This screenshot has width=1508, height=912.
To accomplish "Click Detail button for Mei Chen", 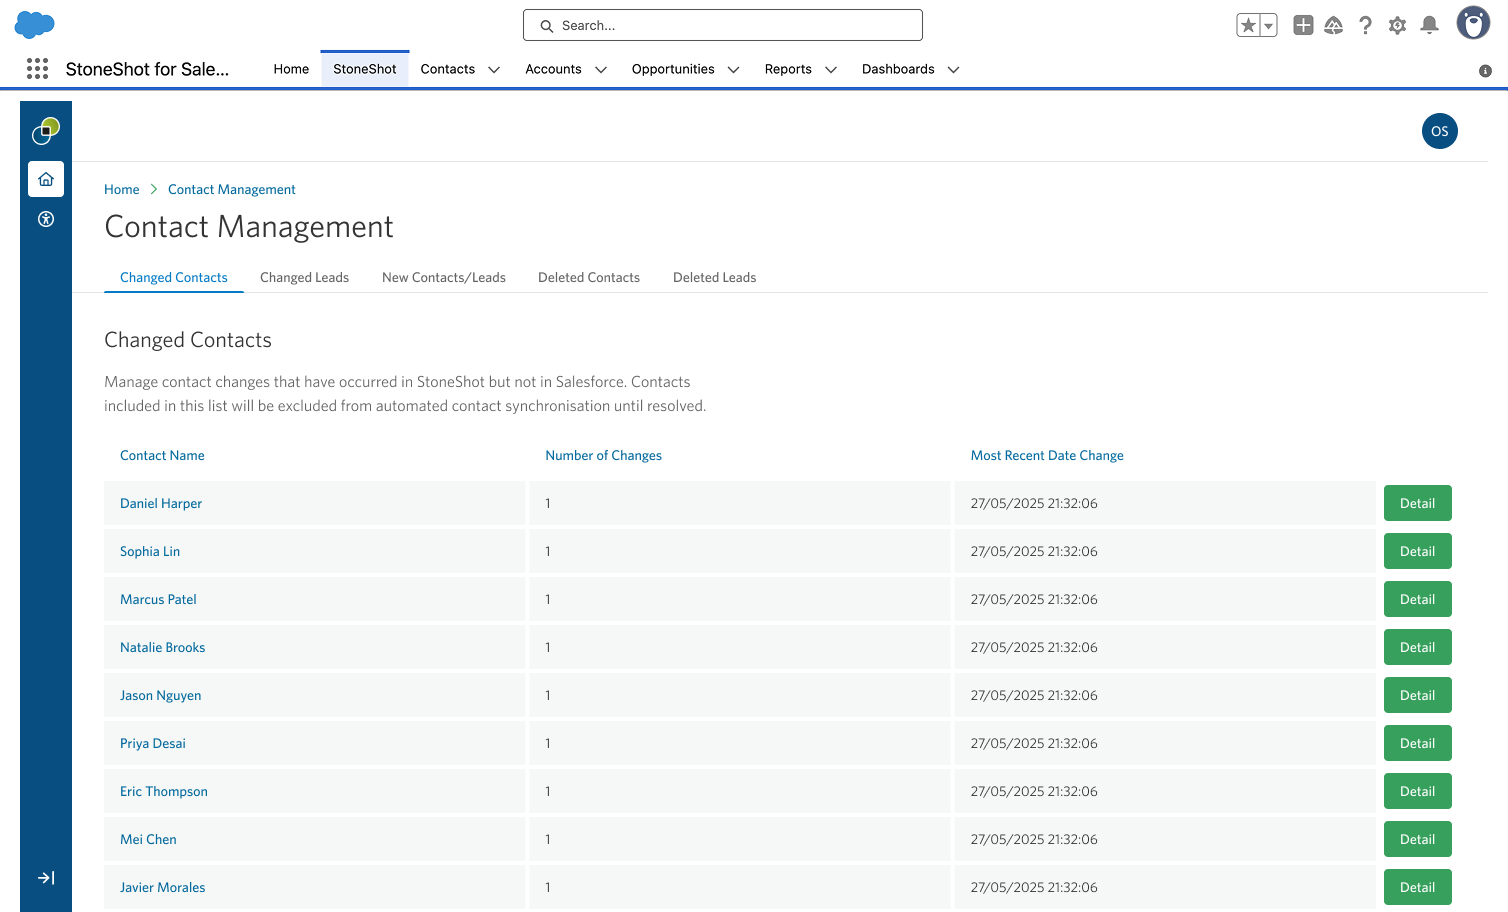I will pos(1418,839).
